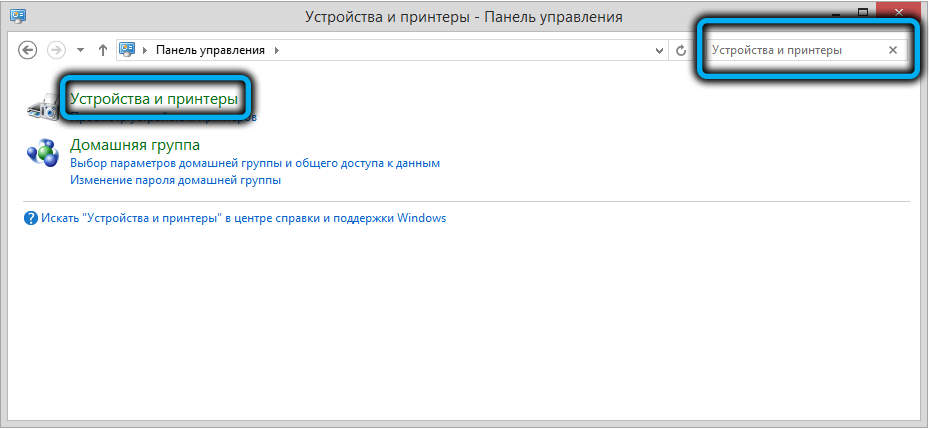Open the window system menu icon in the title bar
Viewport: 929px width, 429px height.
pos(16,16)
